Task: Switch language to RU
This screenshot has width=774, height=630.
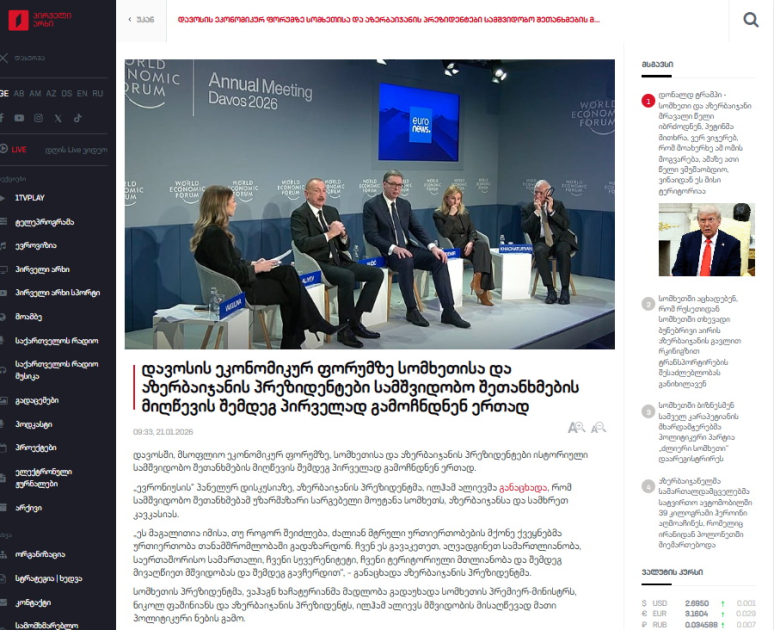Action: (x=98, y=93)
